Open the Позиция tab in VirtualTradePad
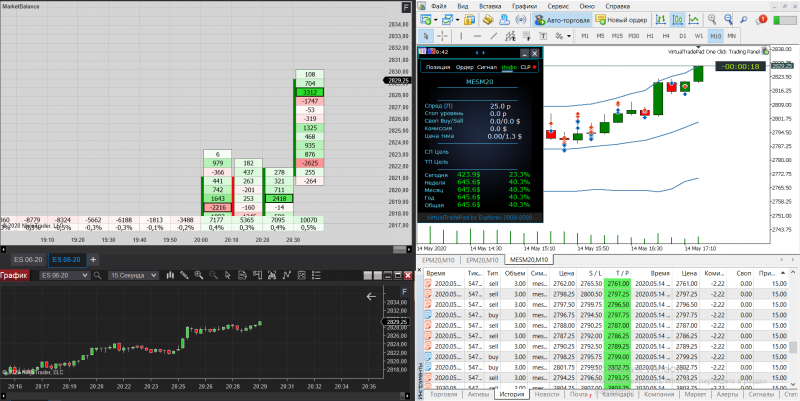 438,67
